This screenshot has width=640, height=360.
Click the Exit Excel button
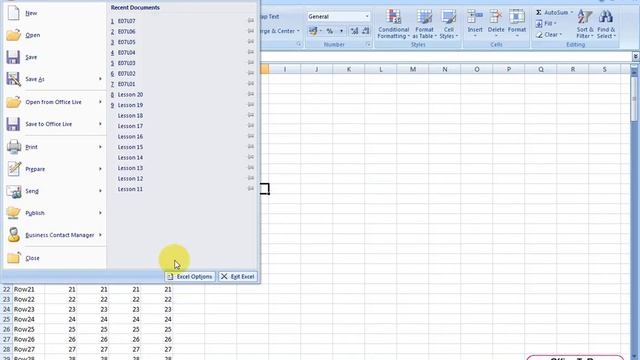point(238,276)
